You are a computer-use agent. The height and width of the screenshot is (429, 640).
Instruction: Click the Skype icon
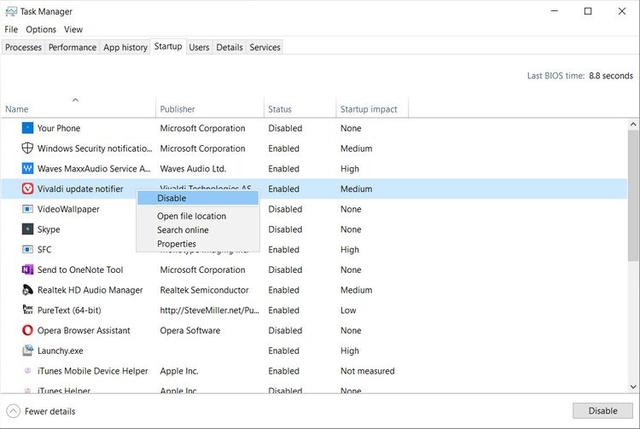pyautogui.click(x=27, y=229)
